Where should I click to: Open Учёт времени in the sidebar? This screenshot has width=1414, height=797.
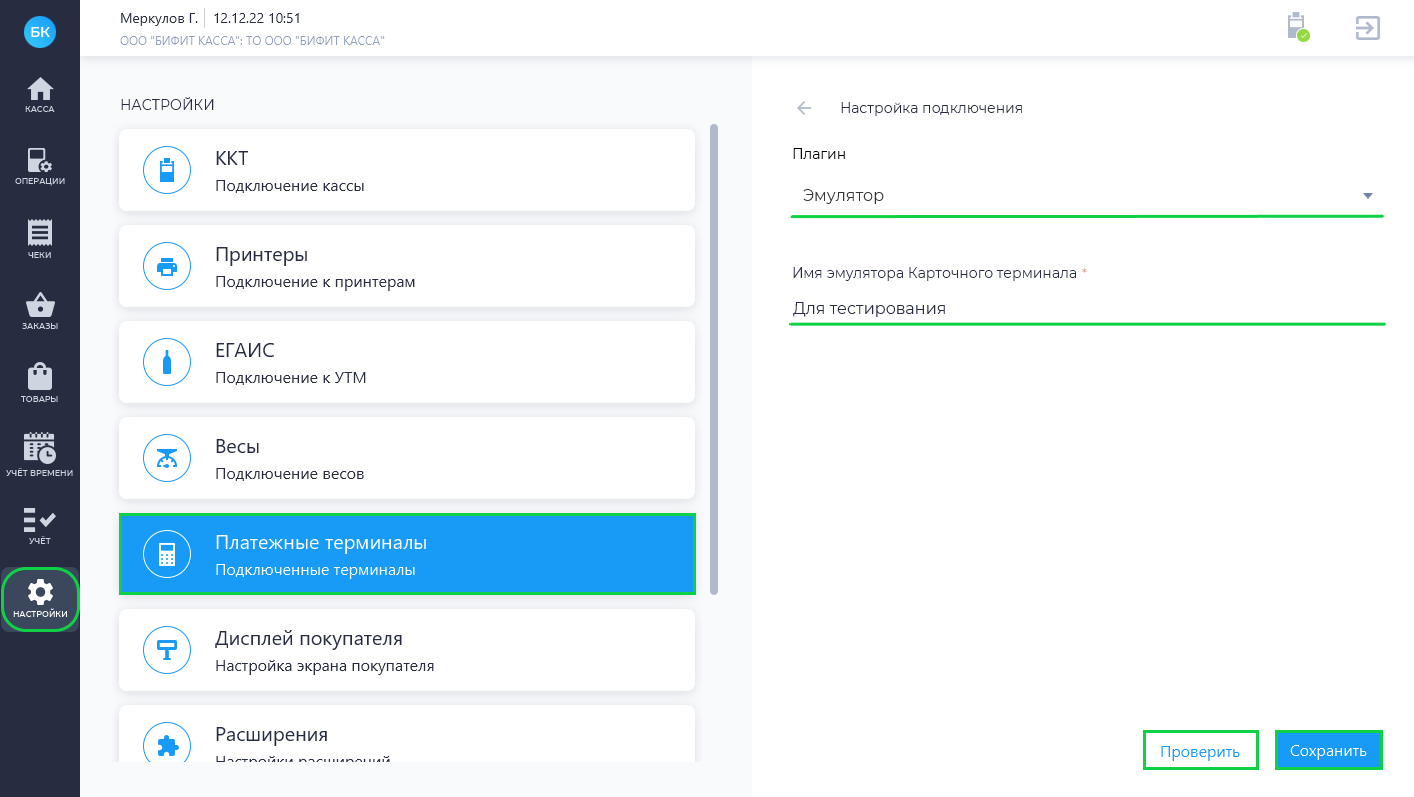point(40,455)
